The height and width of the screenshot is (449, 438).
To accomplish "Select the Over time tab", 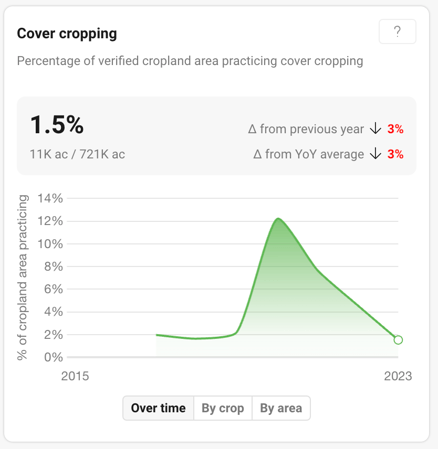I will [158, 408].
